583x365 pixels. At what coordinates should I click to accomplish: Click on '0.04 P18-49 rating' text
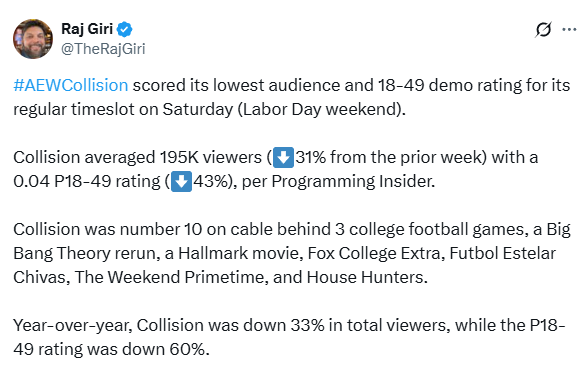click(87, 181)
